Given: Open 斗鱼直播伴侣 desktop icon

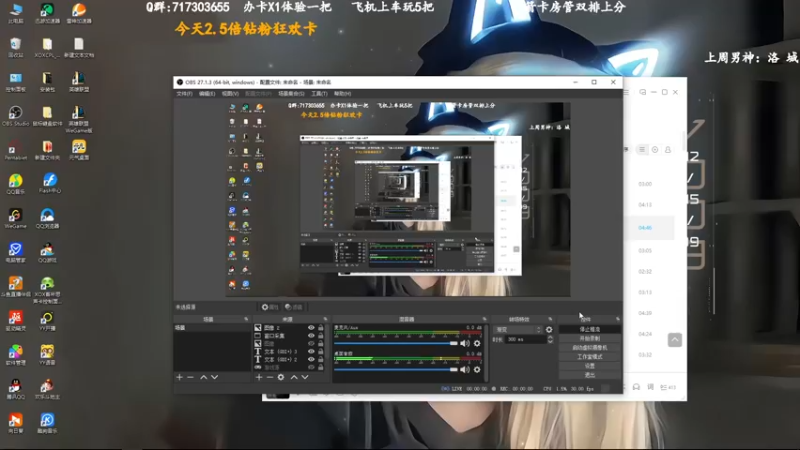Looking at the screenshot, I should point(15,287).
